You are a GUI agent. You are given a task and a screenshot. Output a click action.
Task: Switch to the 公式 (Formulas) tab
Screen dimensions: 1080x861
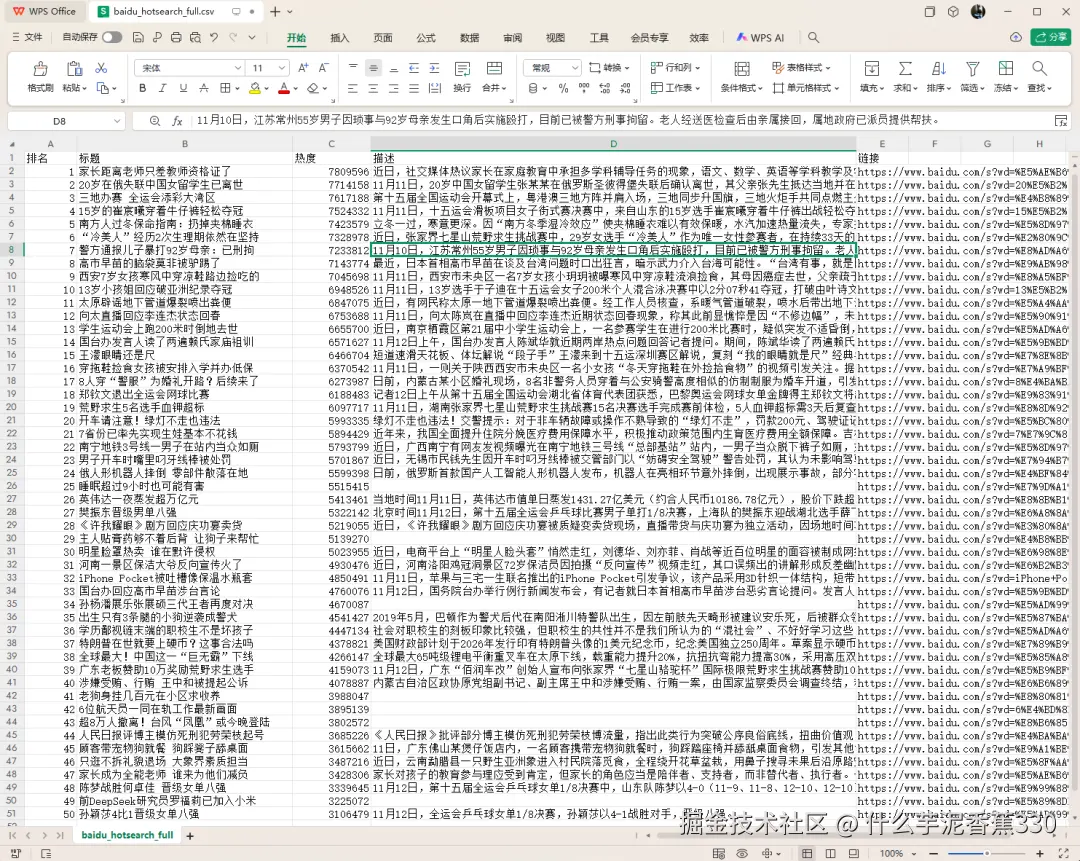point(426,37)
